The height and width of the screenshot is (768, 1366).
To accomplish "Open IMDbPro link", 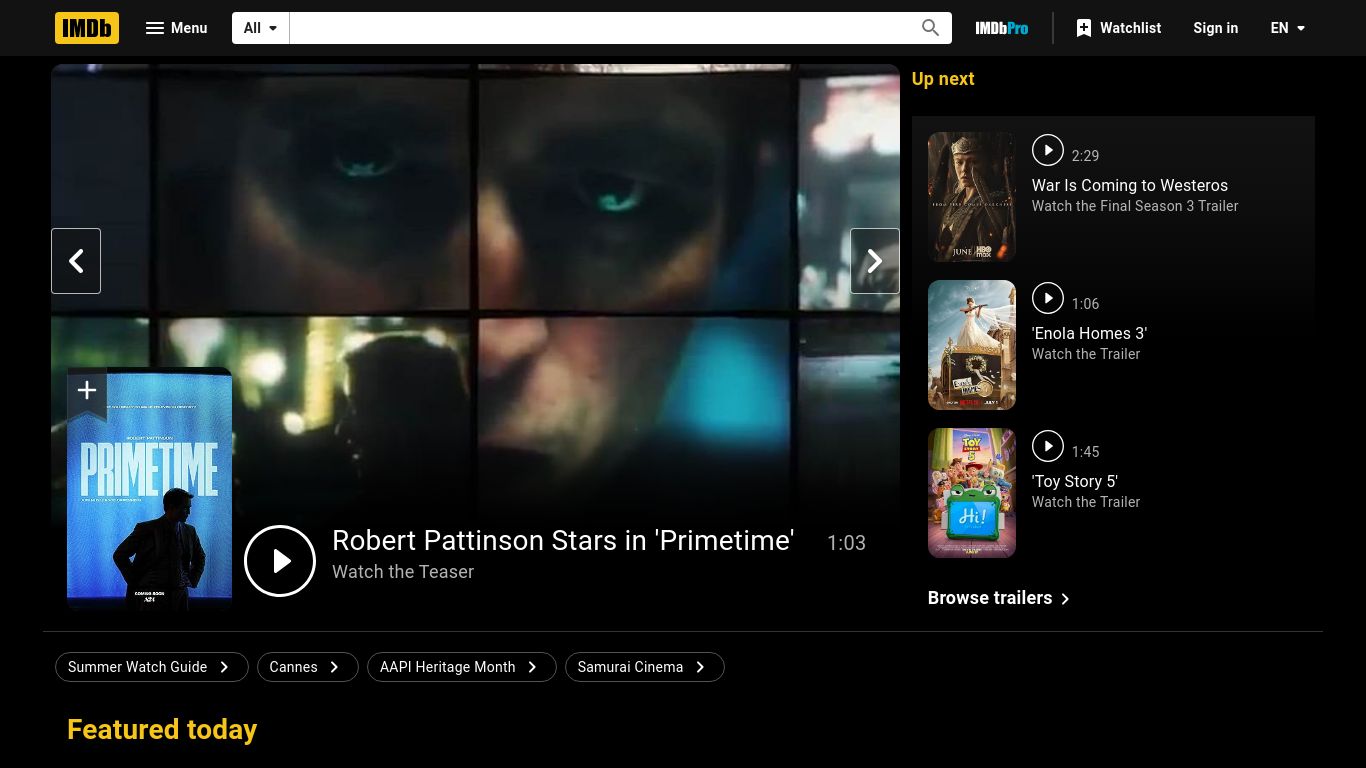I will (x=1002, y=28).
